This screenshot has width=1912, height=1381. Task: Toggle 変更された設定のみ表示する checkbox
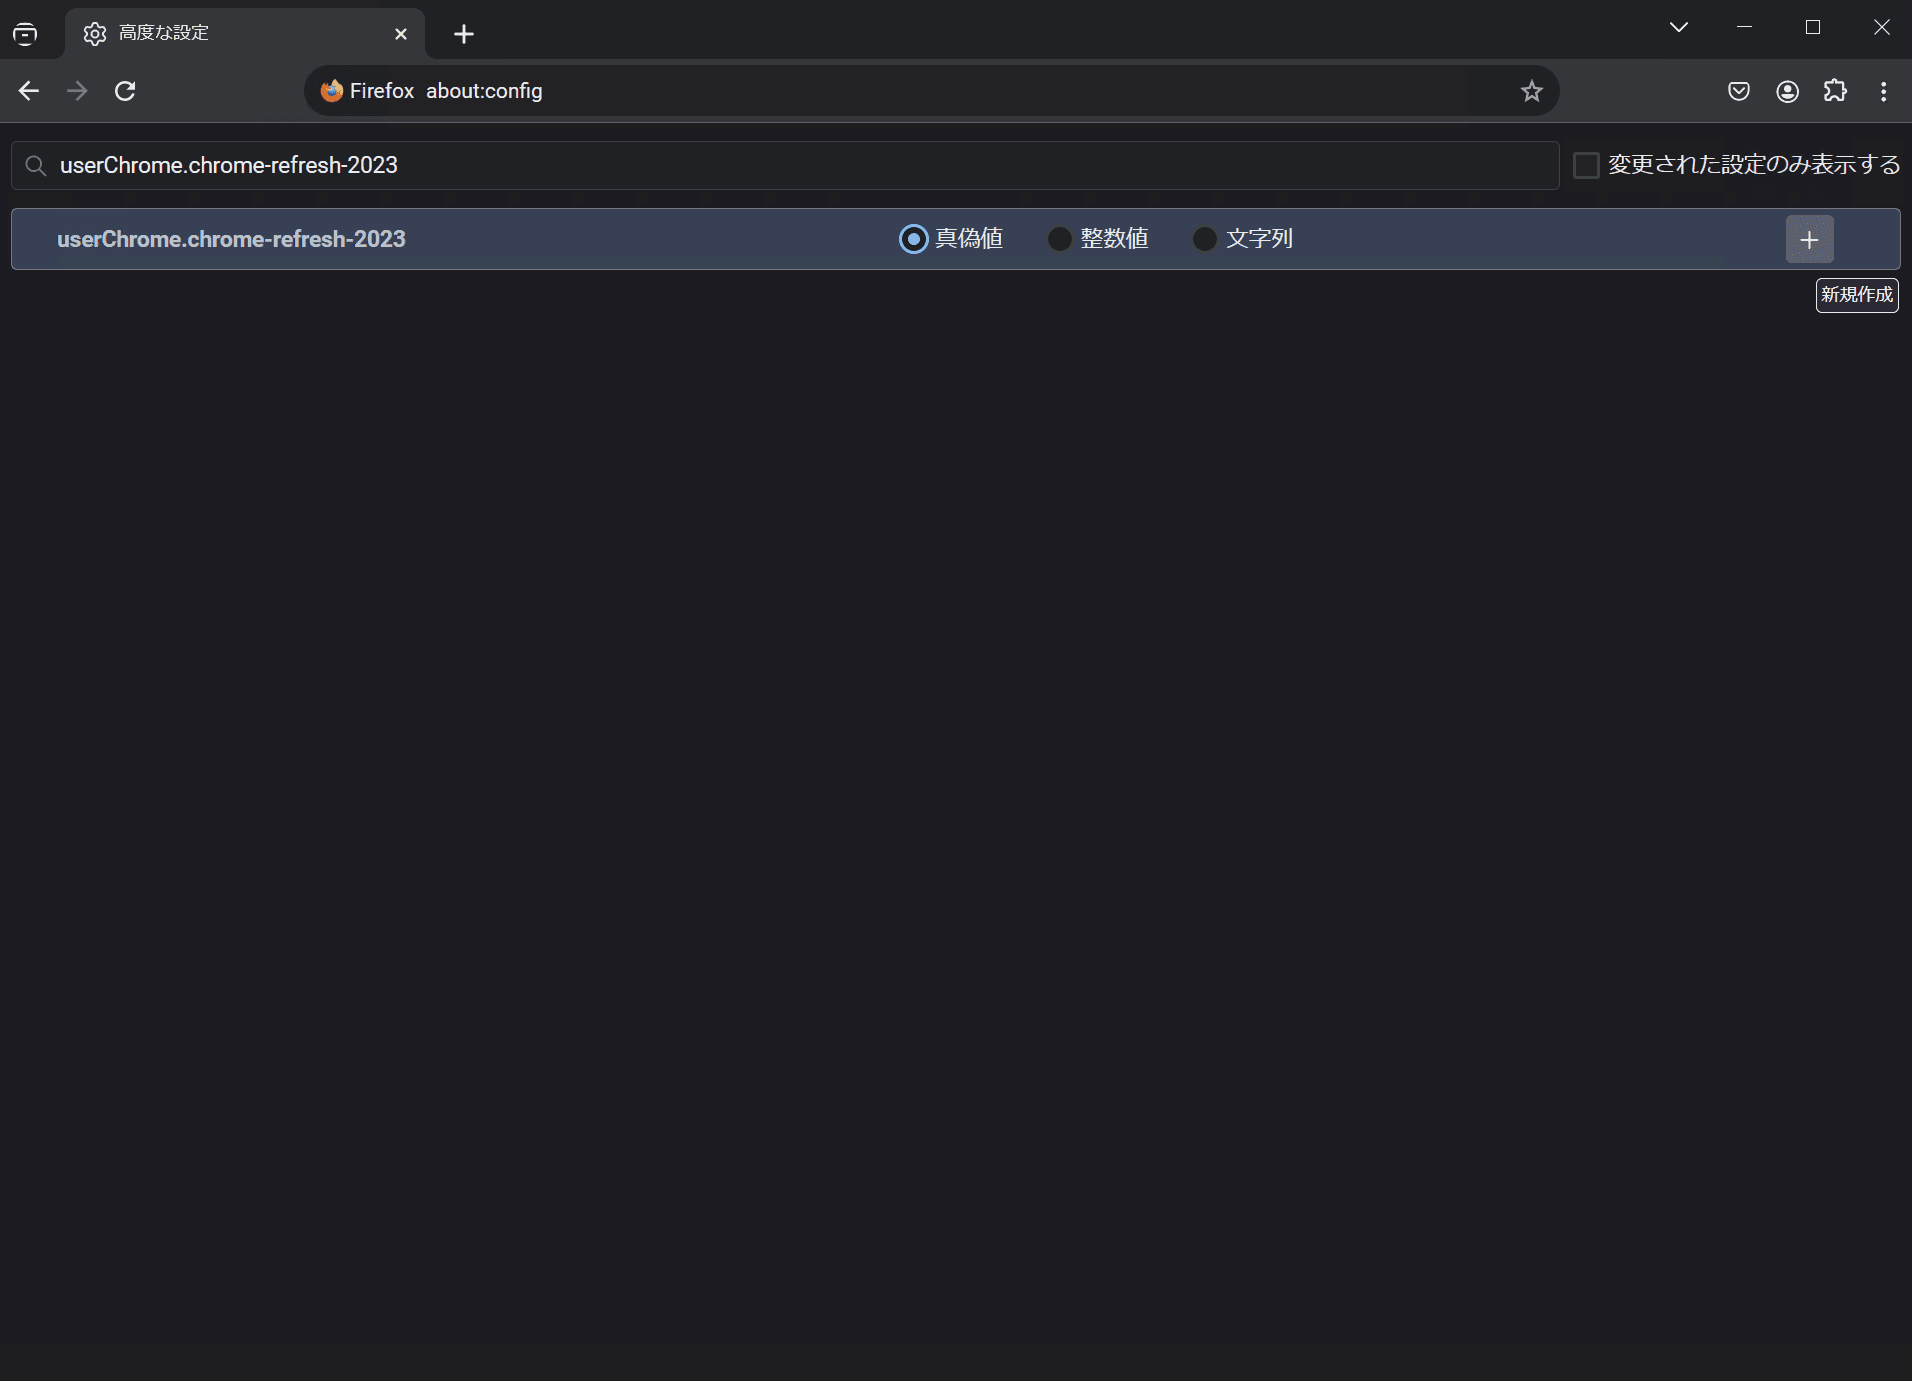point(1586,165)
